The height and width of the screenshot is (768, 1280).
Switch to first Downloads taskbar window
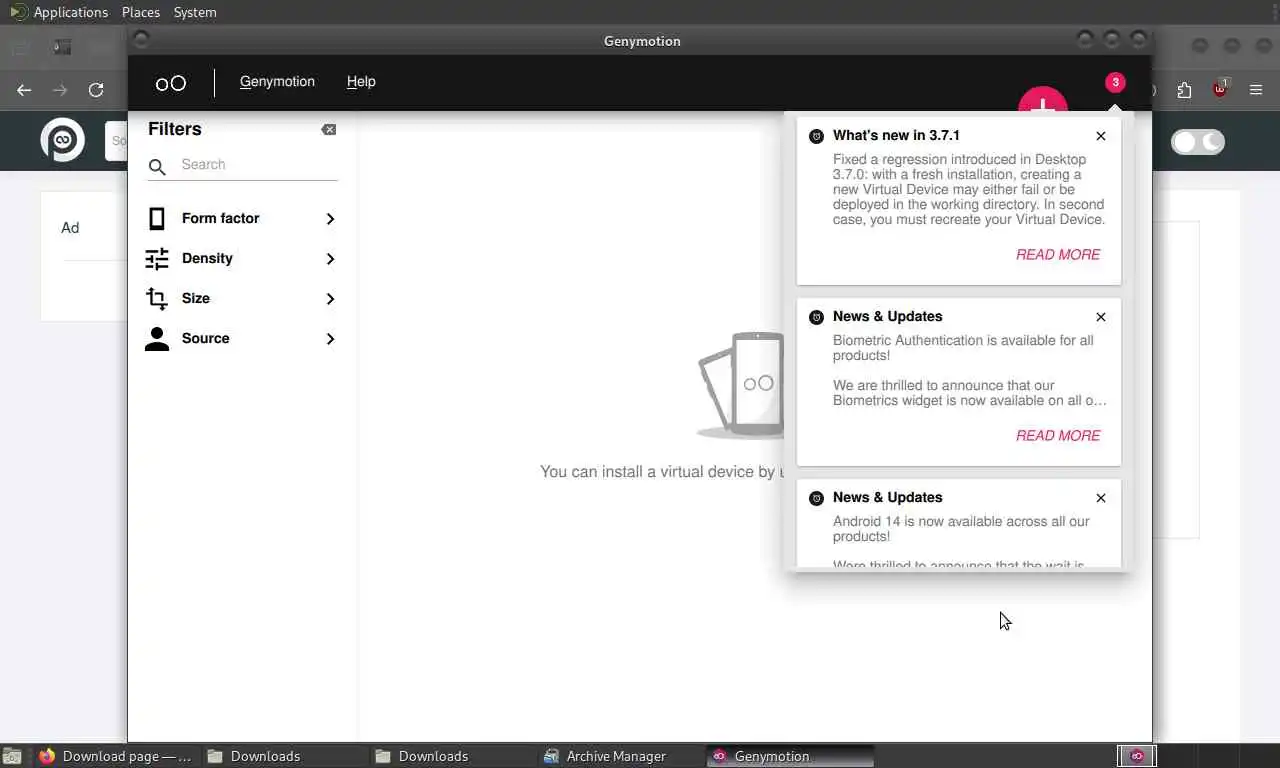pyautogui.click(x=284, y=756)
